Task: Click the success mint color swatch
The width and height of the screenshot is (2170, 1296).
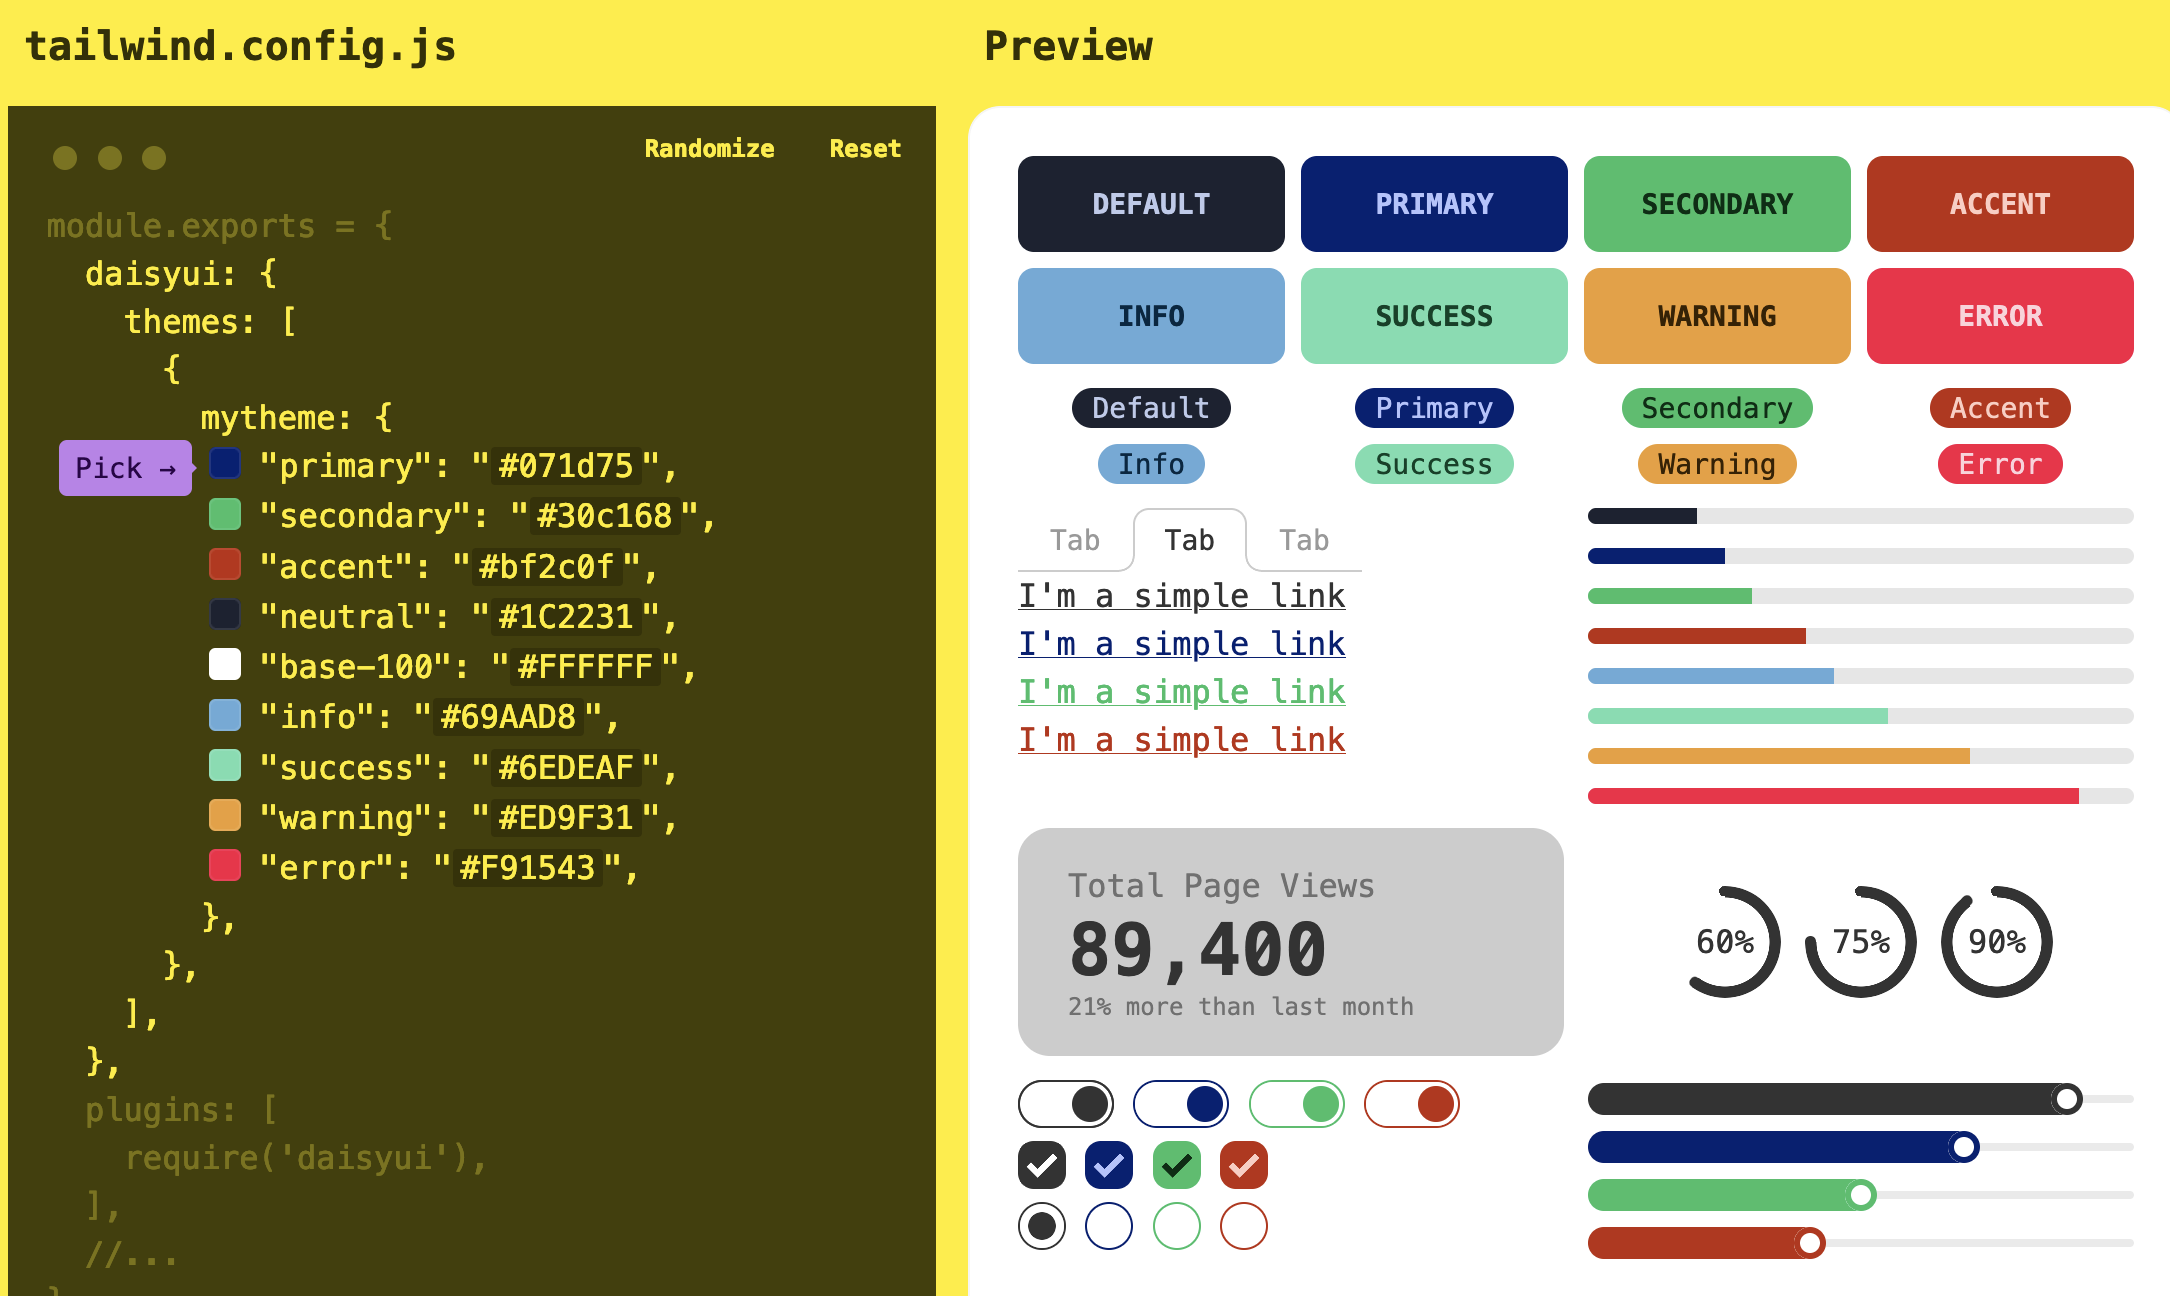Action: pyautogui.click(x=225, y=765)
